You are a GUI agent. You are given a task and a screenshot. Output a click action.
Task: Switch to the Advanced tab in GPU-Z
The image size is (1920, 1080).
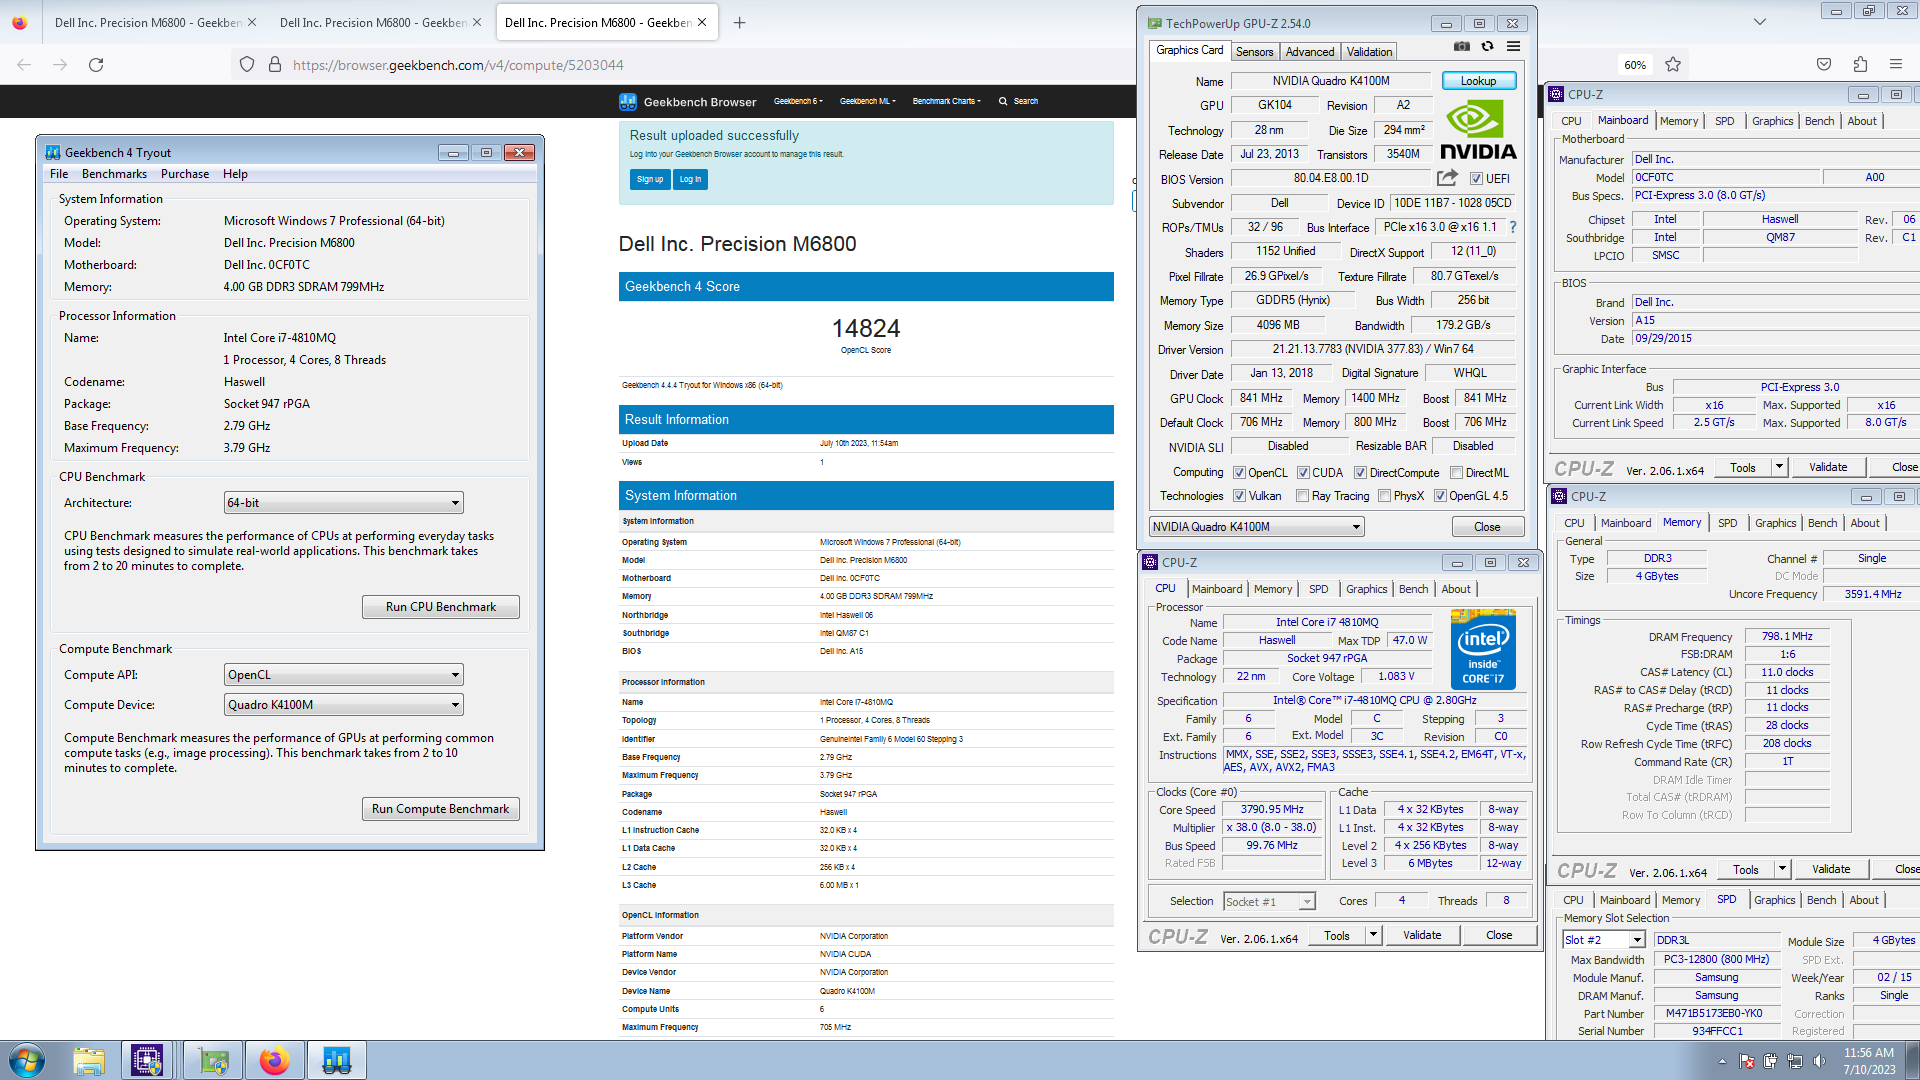1310,52
